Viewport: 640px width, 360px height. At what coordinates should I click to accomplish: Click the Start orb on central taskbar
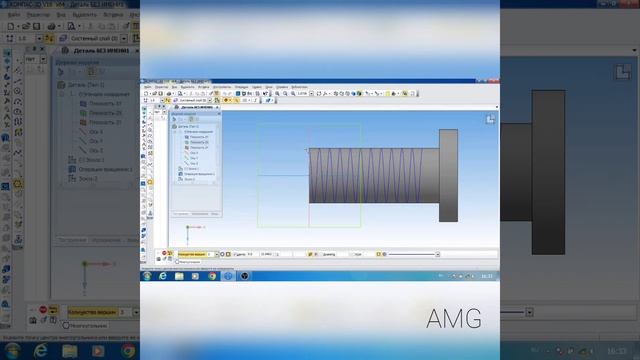tap(147, 276)
